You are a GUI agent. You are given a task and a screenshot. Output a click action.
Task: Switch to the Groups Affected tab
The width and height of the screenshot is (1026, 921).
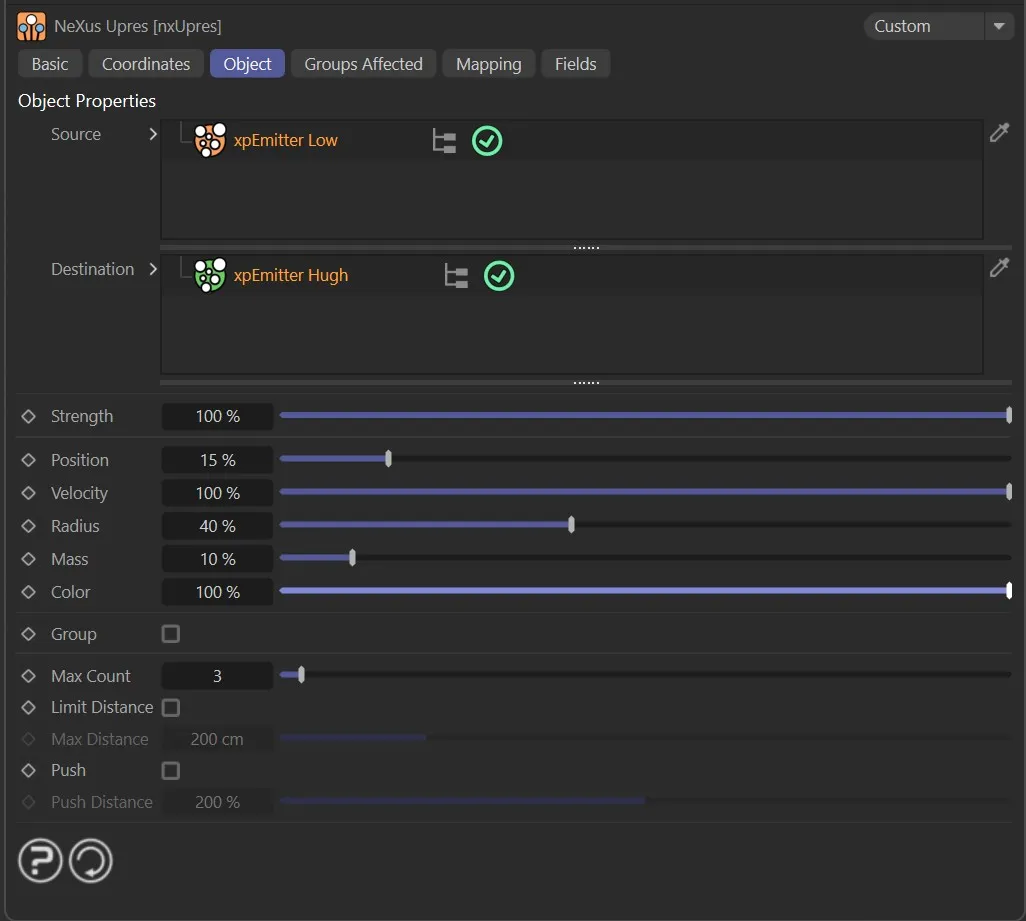363,64
